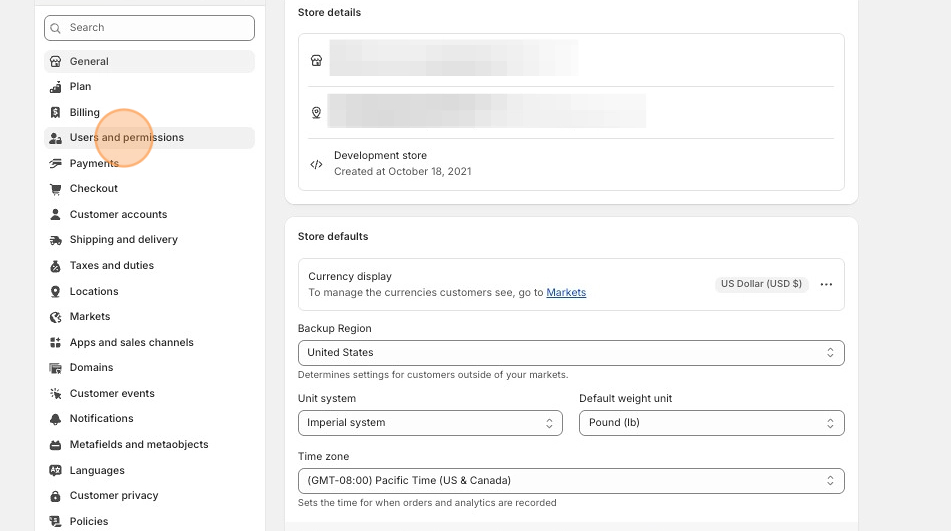Follow the Markets link in Currency display
951x531 pixels.
pos(566,293)
